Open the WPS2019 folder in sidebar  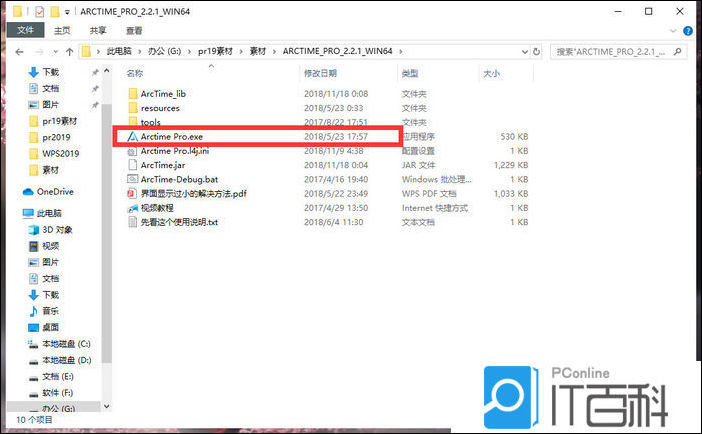(60, 154)
